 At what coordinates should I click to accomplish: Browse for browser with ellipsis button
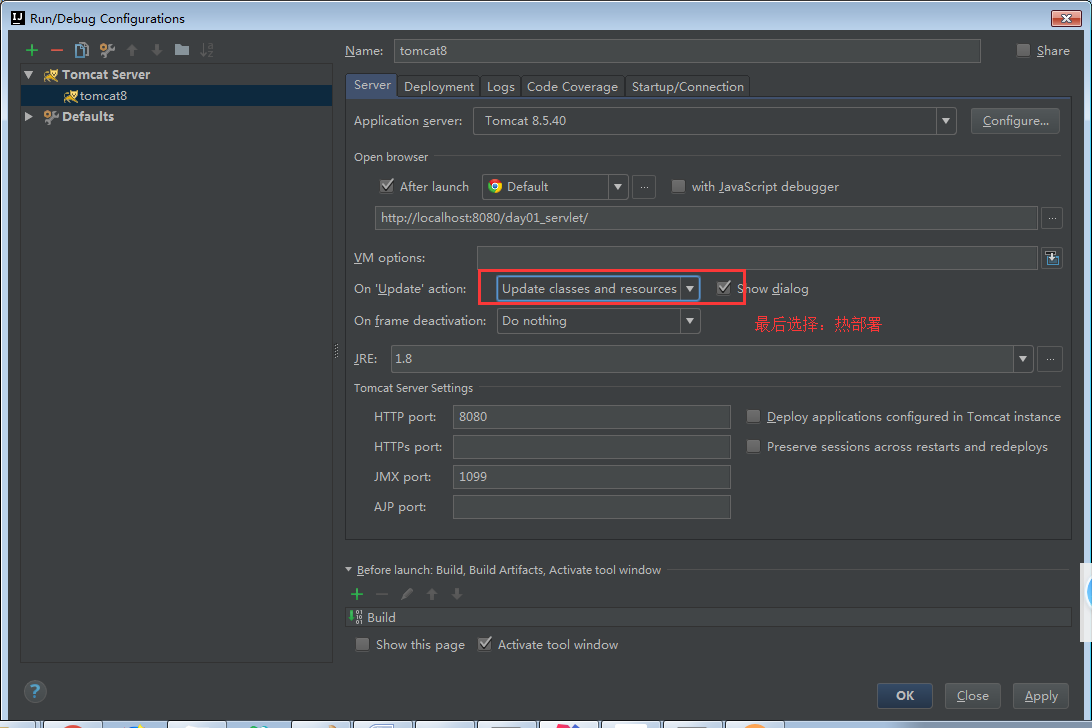644,187
